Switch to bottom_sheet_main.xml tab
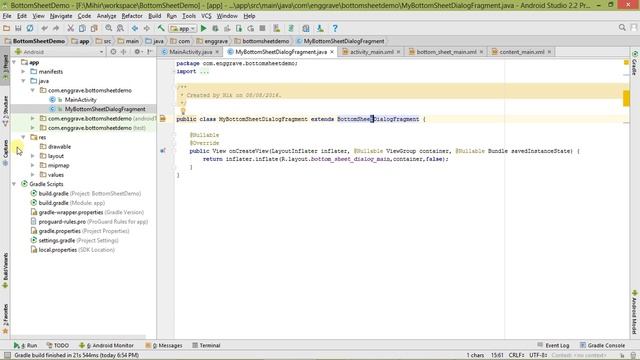 click(446, 52)
